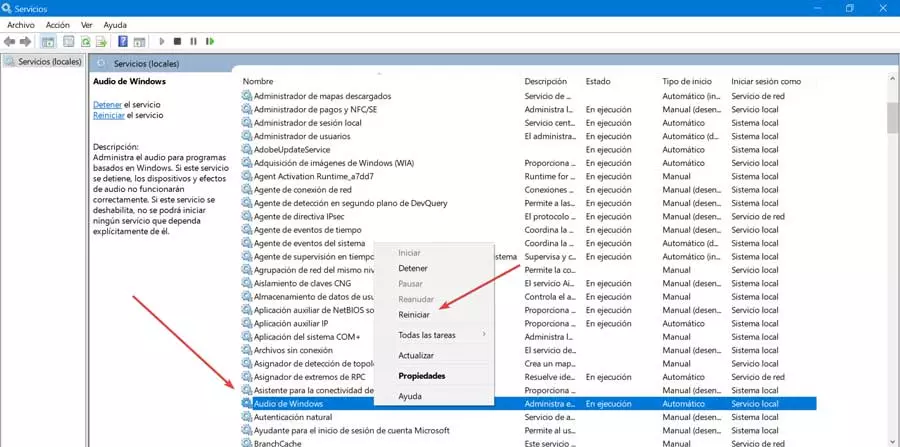Click the scrollbar up arrow of the services list

tap(893, 79)
